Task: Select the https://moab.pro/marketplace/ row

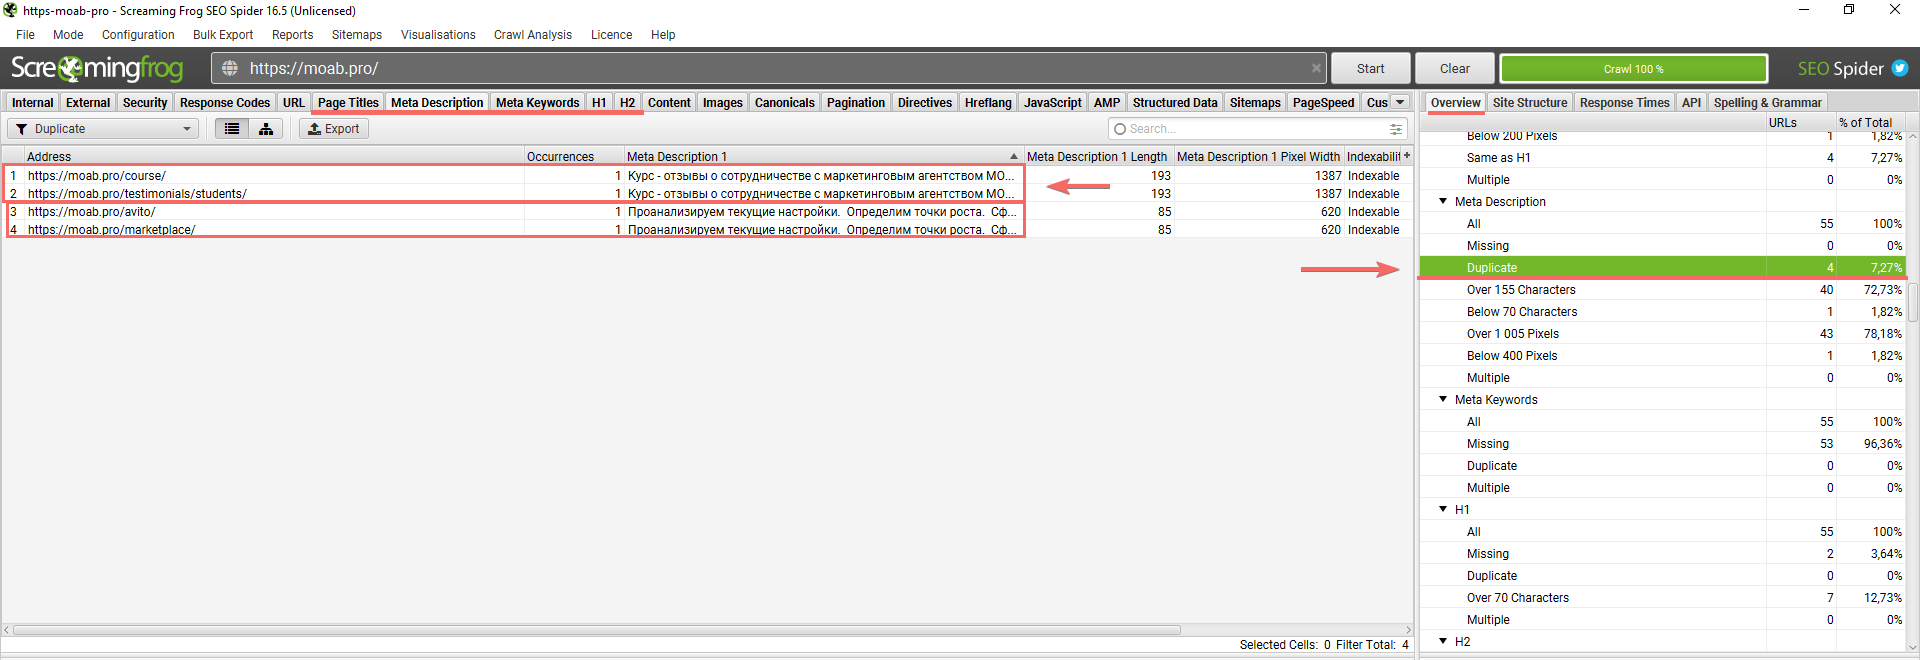Action: click(x=708, y=229)
